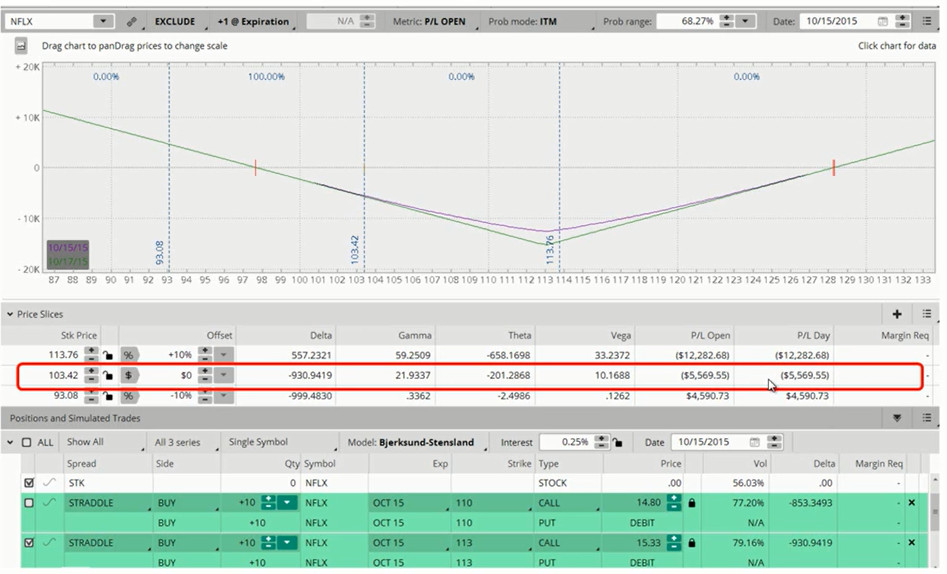Viewport: 947px width, 574px height.
Task: Open Positions and Simulated Trades list menu icon
Action: 927,418
